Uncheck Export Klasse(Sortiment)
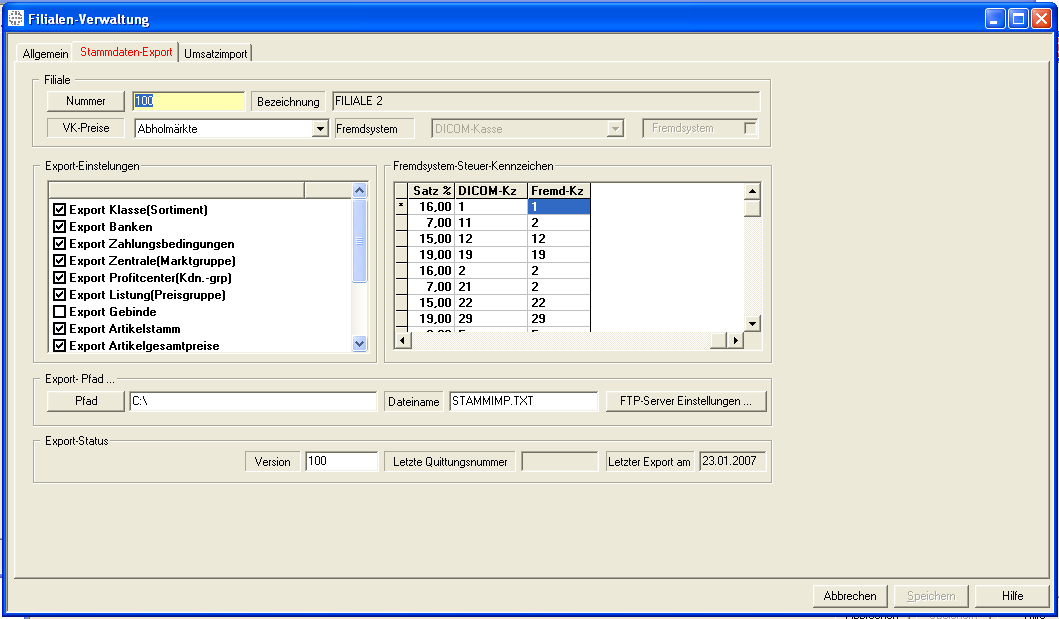This screenshot has height=619, width=1059. [59, 210]
